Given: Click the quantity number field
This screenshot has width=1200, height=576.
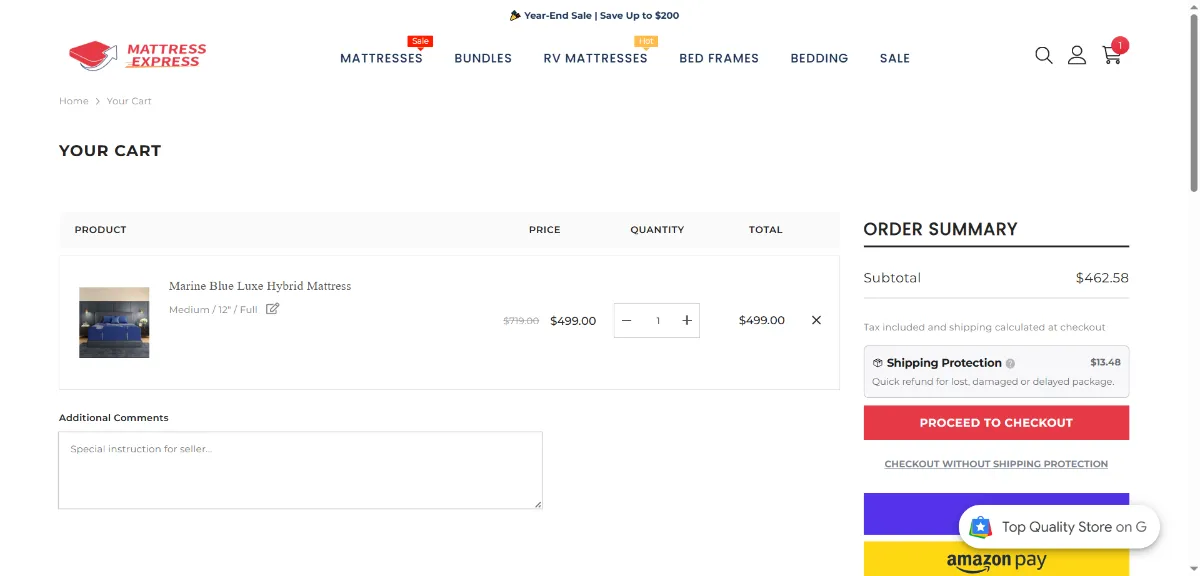Looking at the screenshot, I should click(x=657, y=320).
